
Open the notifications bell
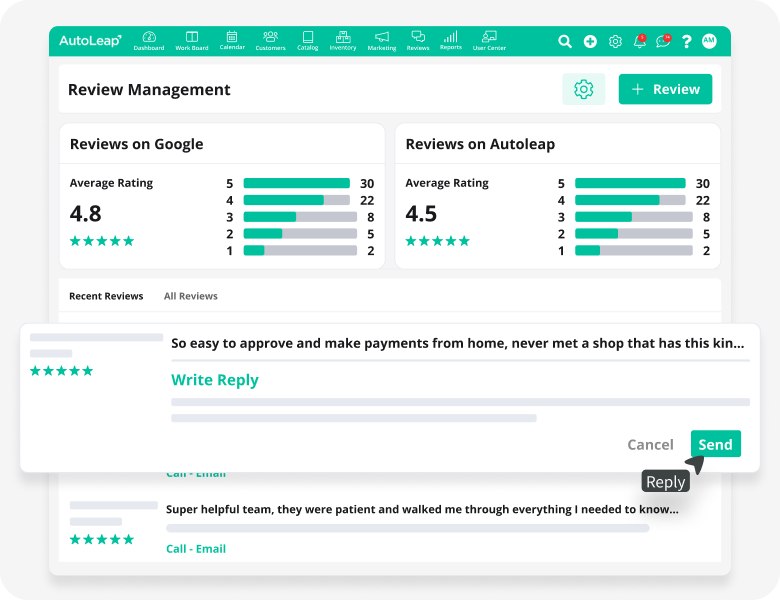coord(639,41)
